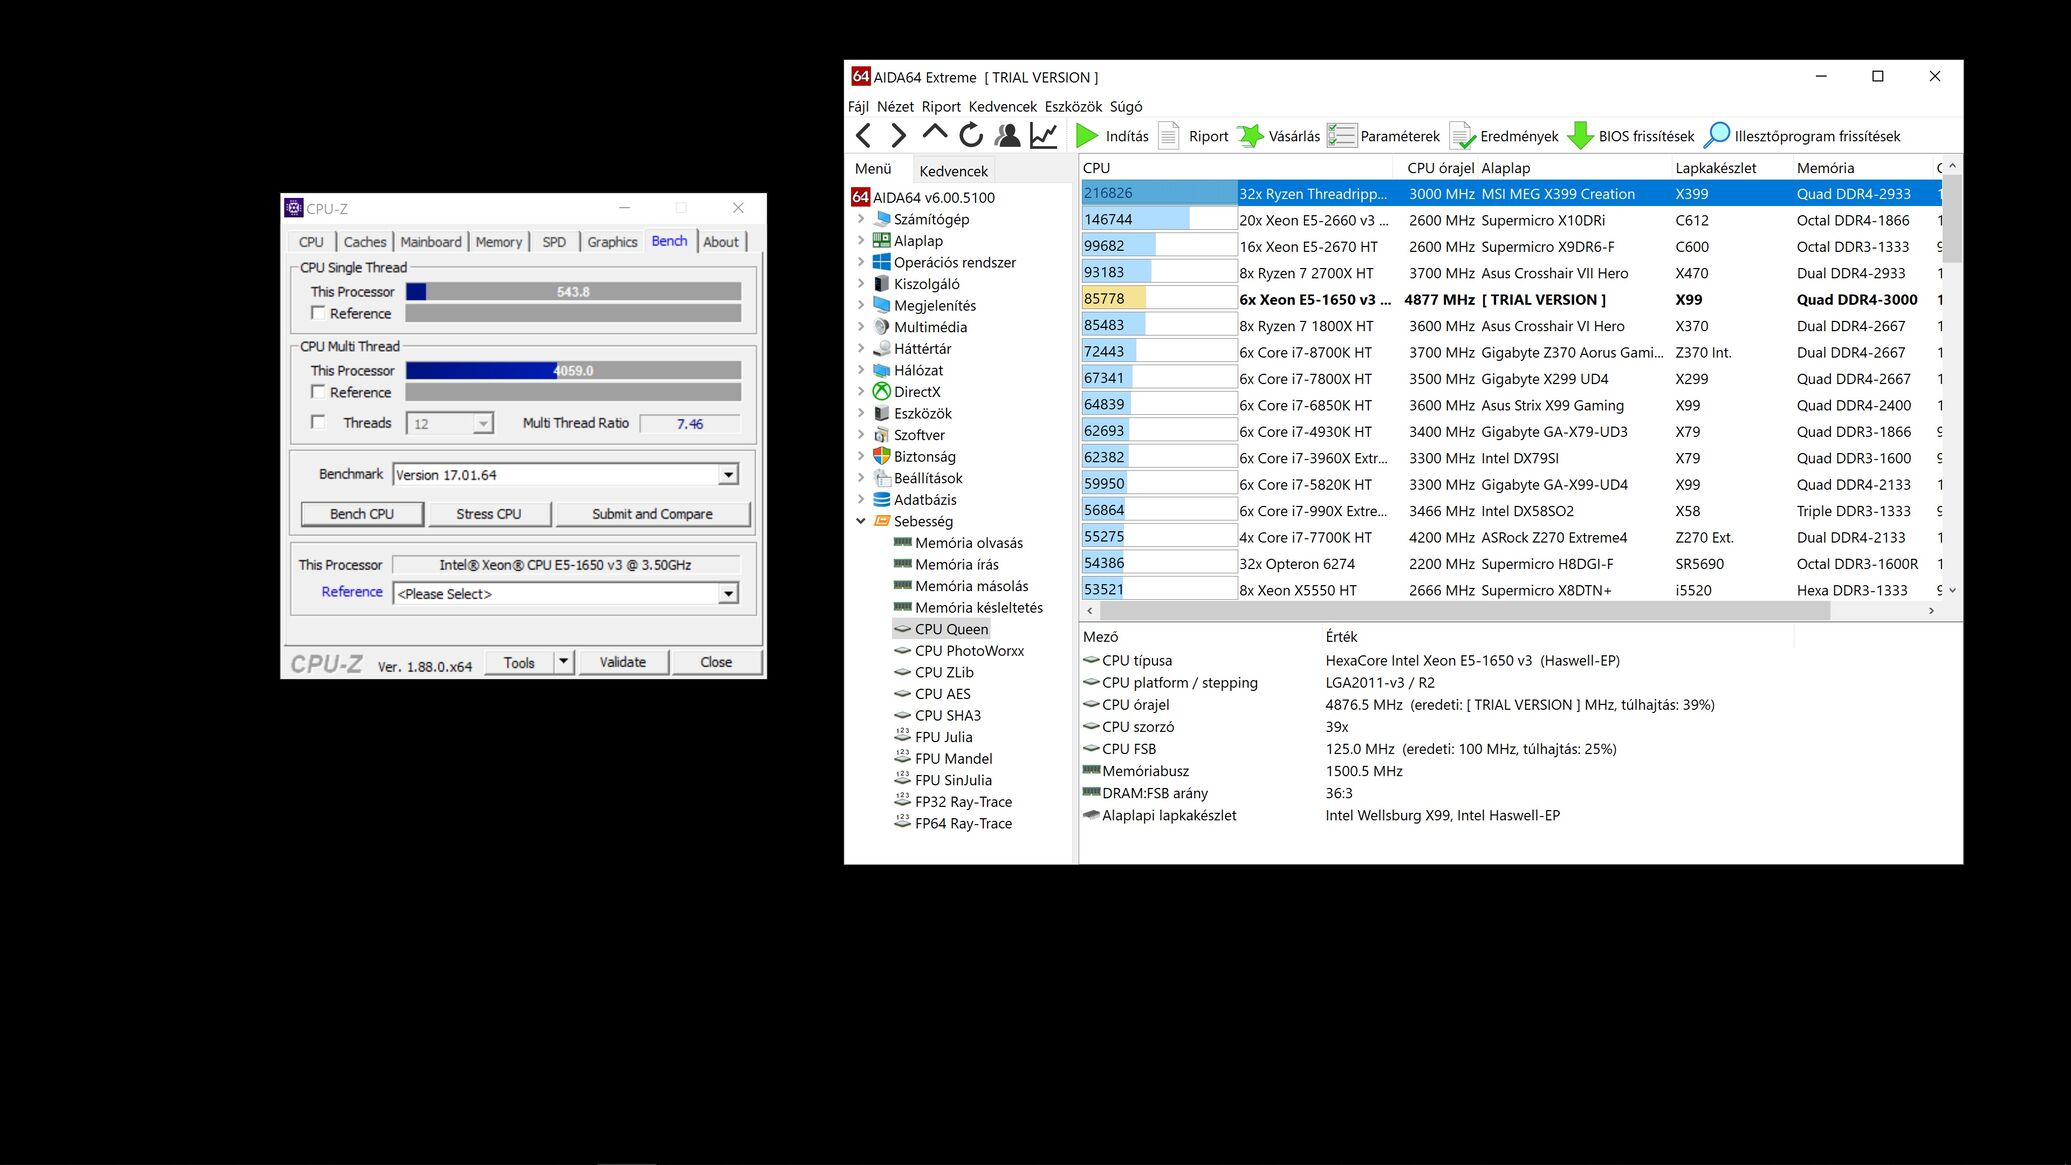The height and width of the screenshot is (1165, 2071).
Task: Click the AIDA64 forward navigation arrow
Action: (898, 136)
